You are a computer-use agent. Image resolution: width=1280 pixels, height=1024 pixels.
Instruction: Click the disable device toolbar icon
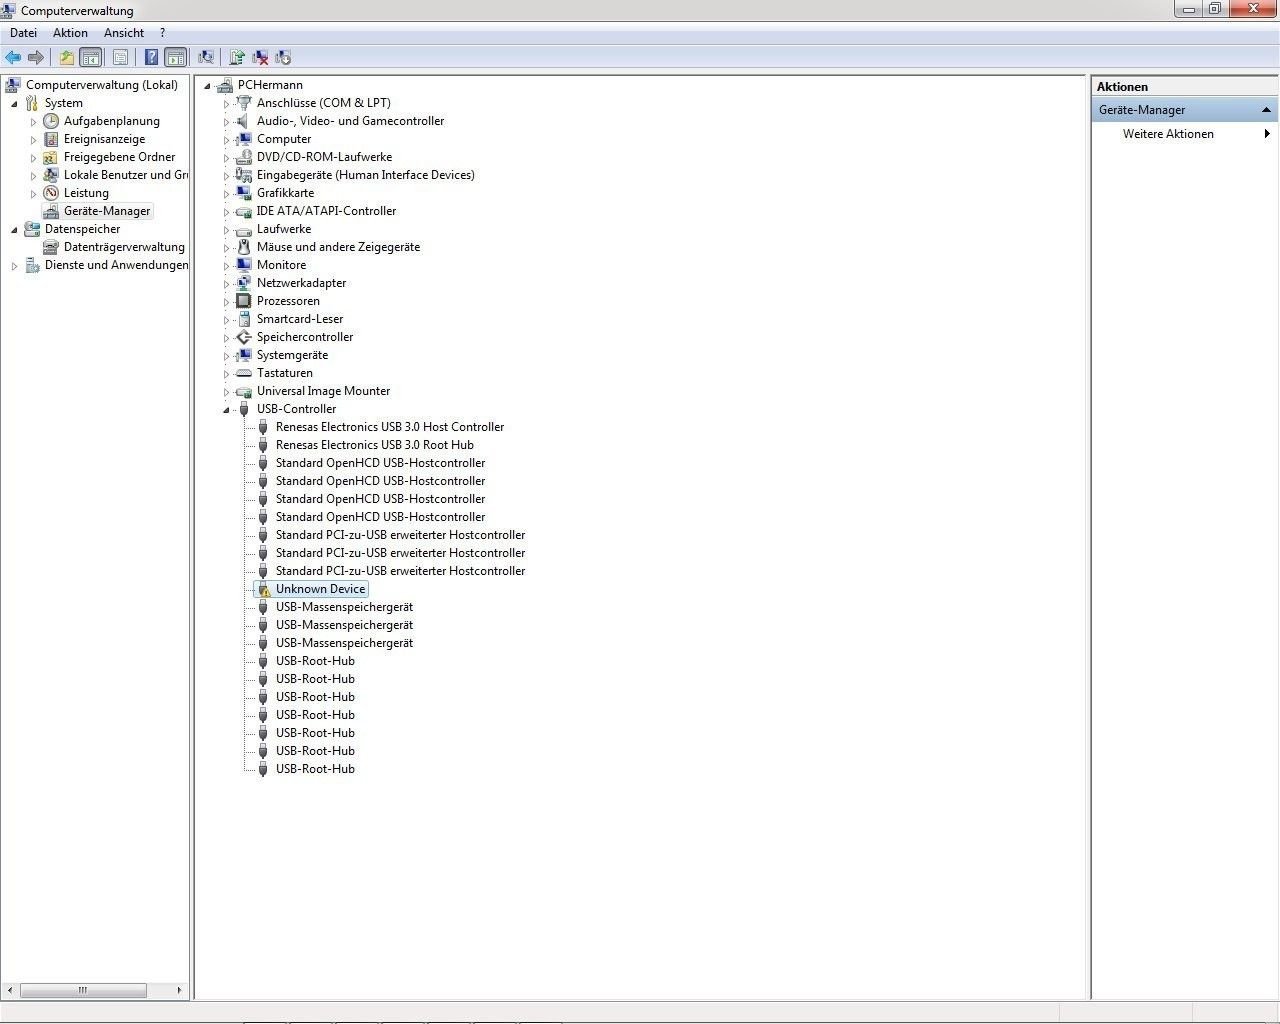click(283, 58)
